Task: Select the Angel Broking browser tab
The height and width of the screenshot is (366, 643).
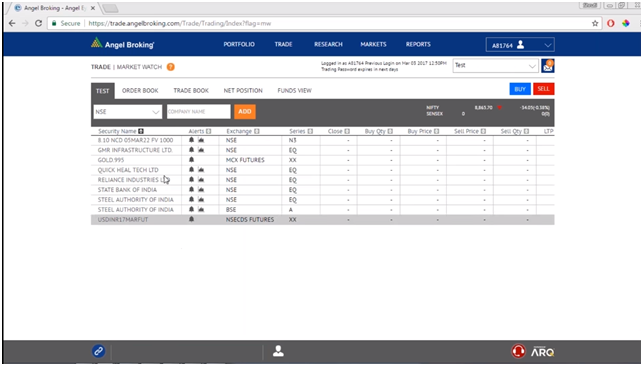Action: pyautogui.click(x=55, y=8)
